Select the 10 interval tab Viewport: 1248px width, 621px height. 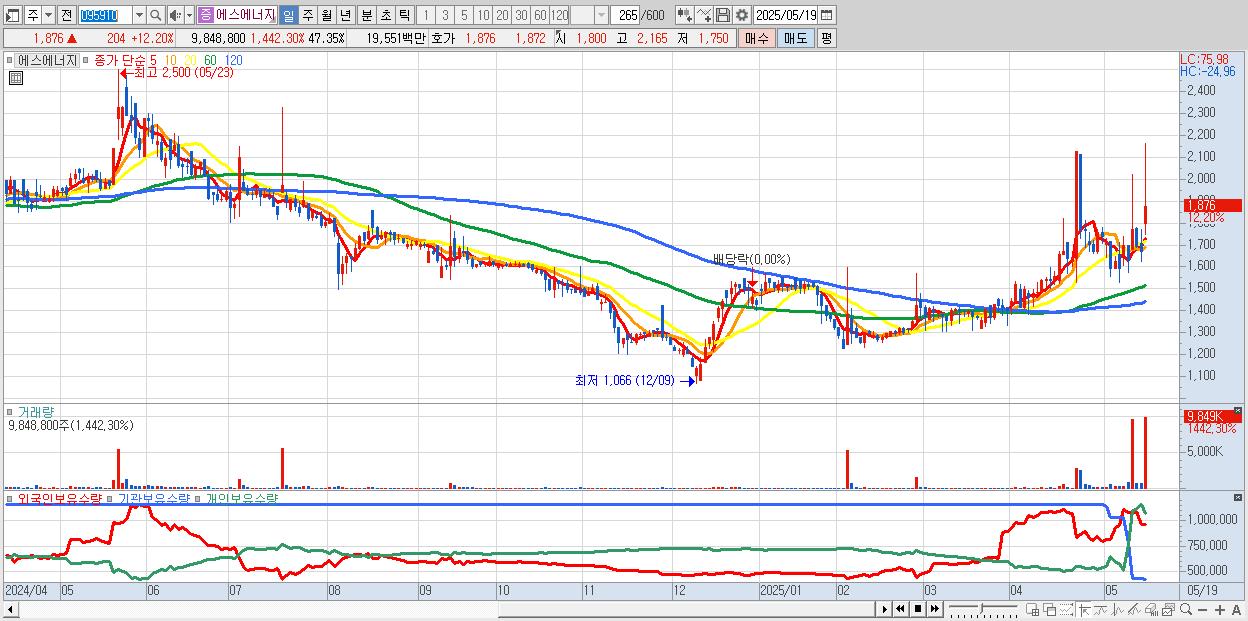pyautogui.click(x=482, y=16)
